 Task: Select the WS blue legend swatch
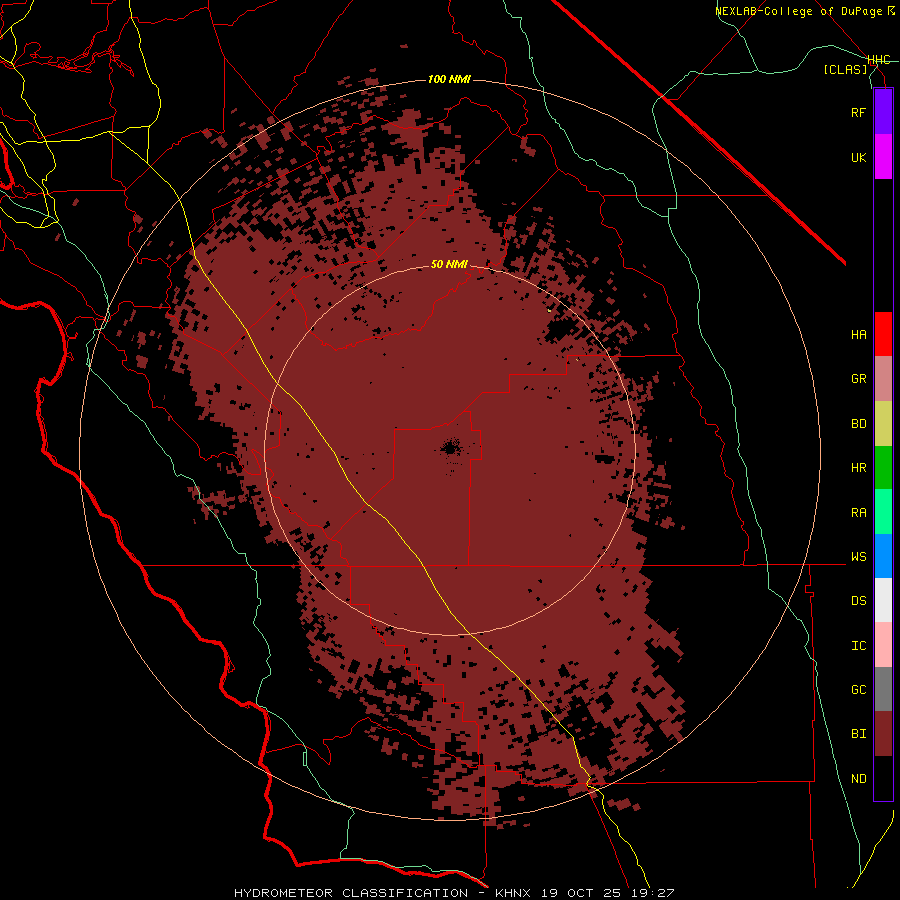(883, 556)
